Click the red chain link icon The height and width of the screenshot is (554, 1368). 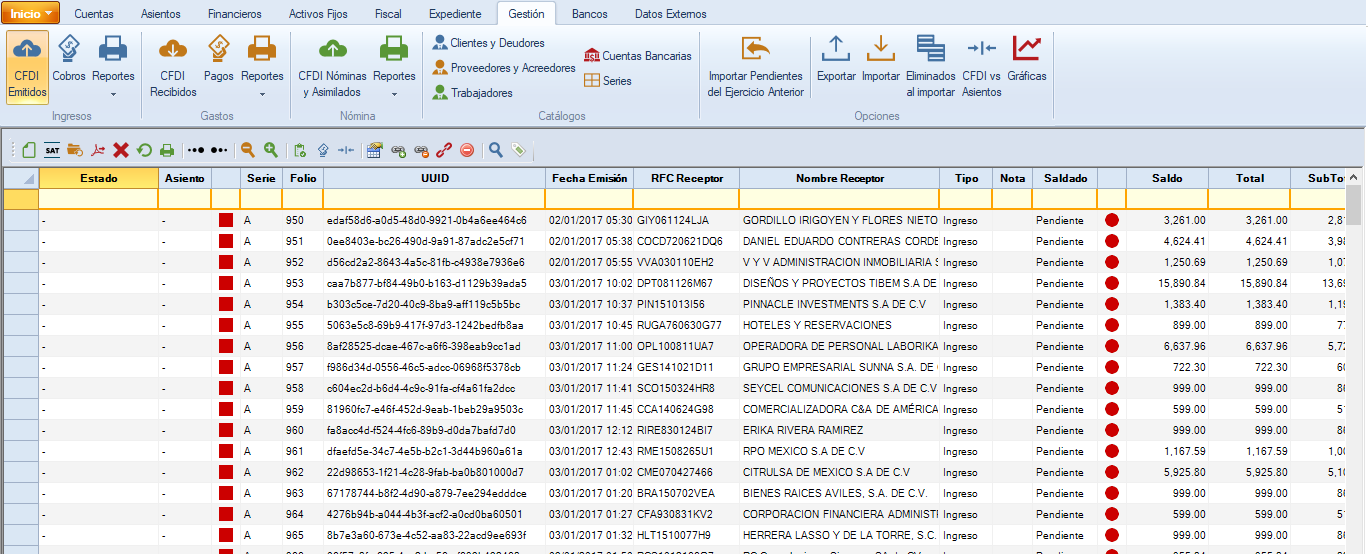[x=444, y=150]
